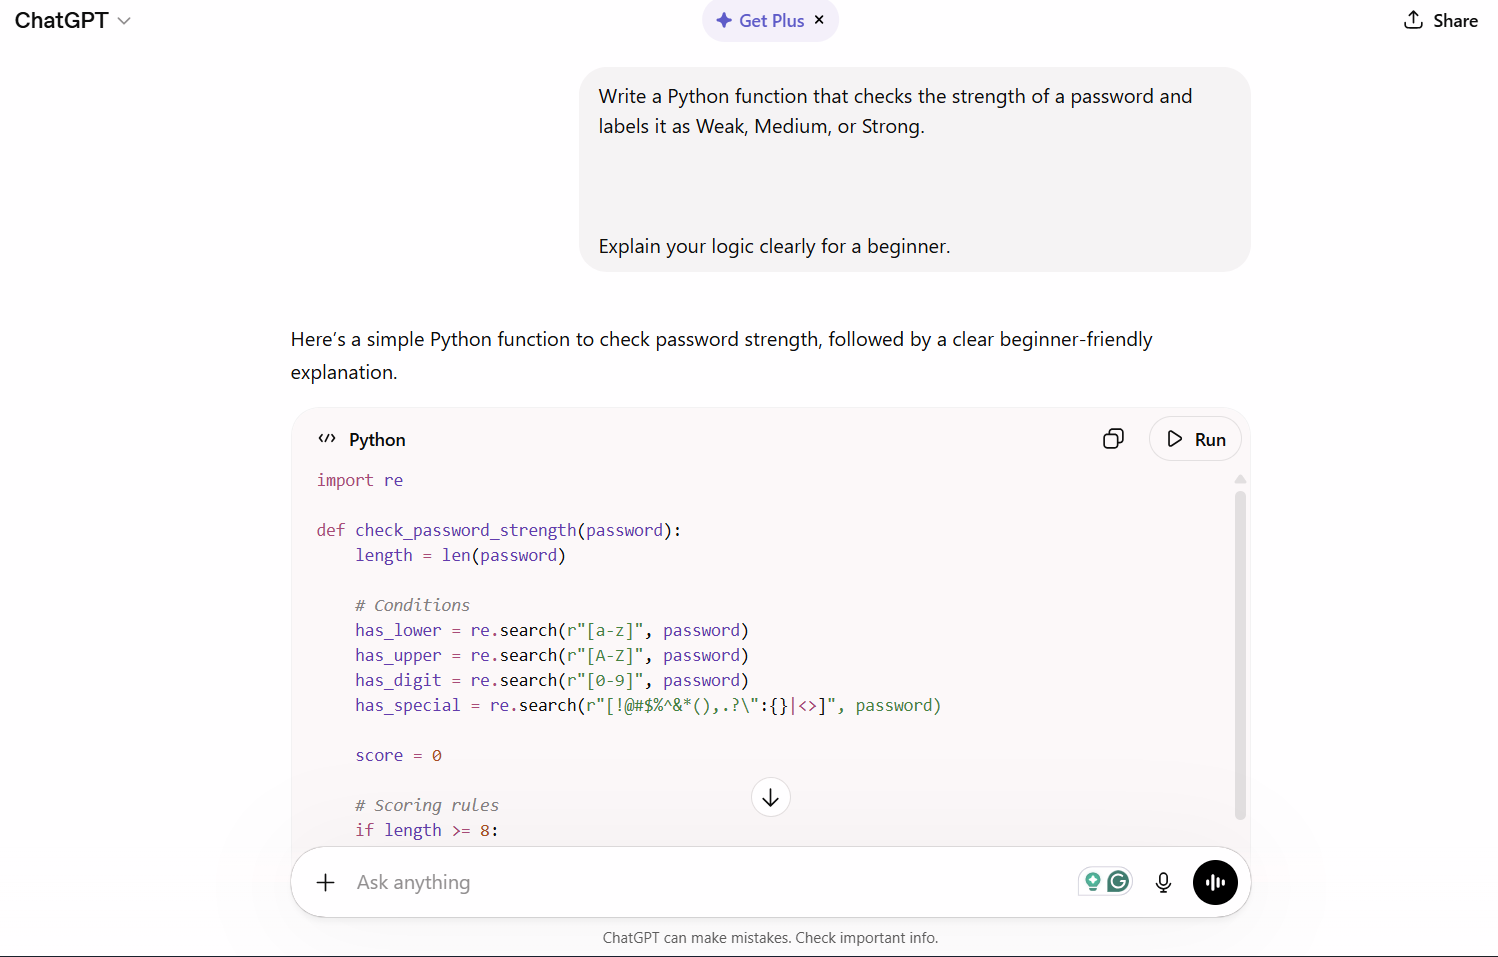The width and height of the screenshot is (1498, 957).
Task: Start voice mode conversation
Action: (x=1215, y=881)
